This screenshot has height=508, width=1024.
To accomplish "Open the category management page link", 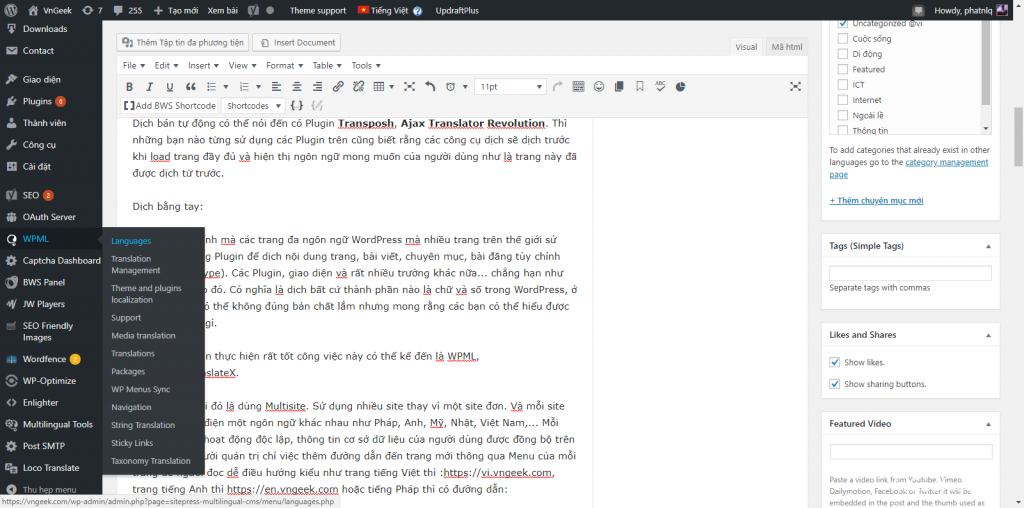I will pyautogui.click(x=908, y=168).
